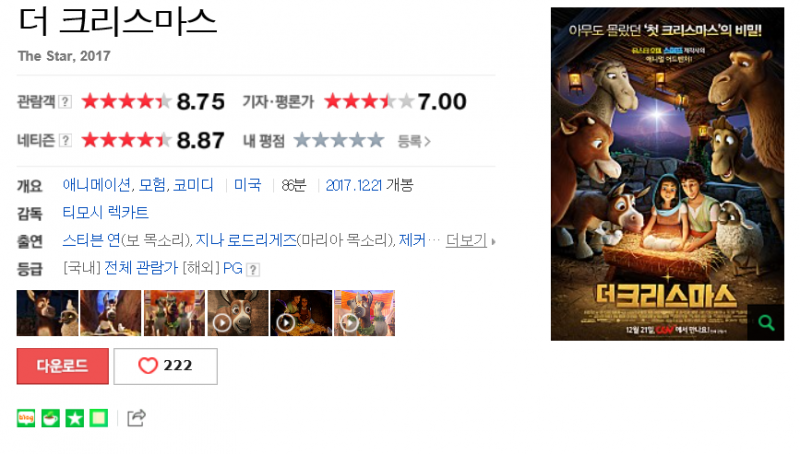Toggle the heart like button showing 222
Image resolution: width=800 pixels, height=454 pixels.
point(165,366)
